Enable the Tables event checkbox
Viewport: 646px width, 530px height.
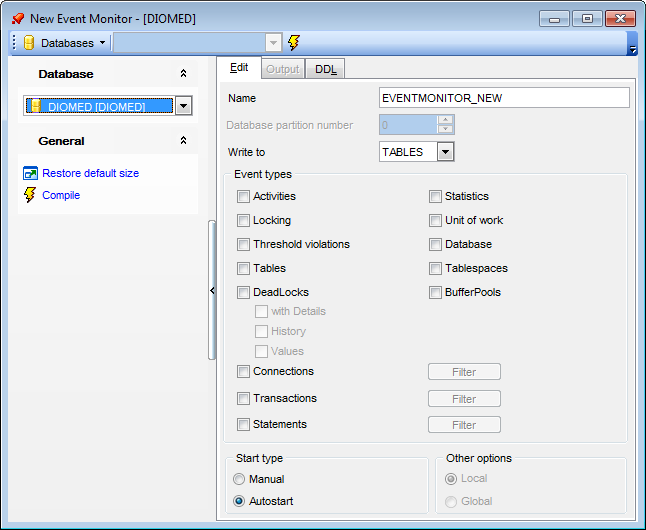click(x=243, y=269)
